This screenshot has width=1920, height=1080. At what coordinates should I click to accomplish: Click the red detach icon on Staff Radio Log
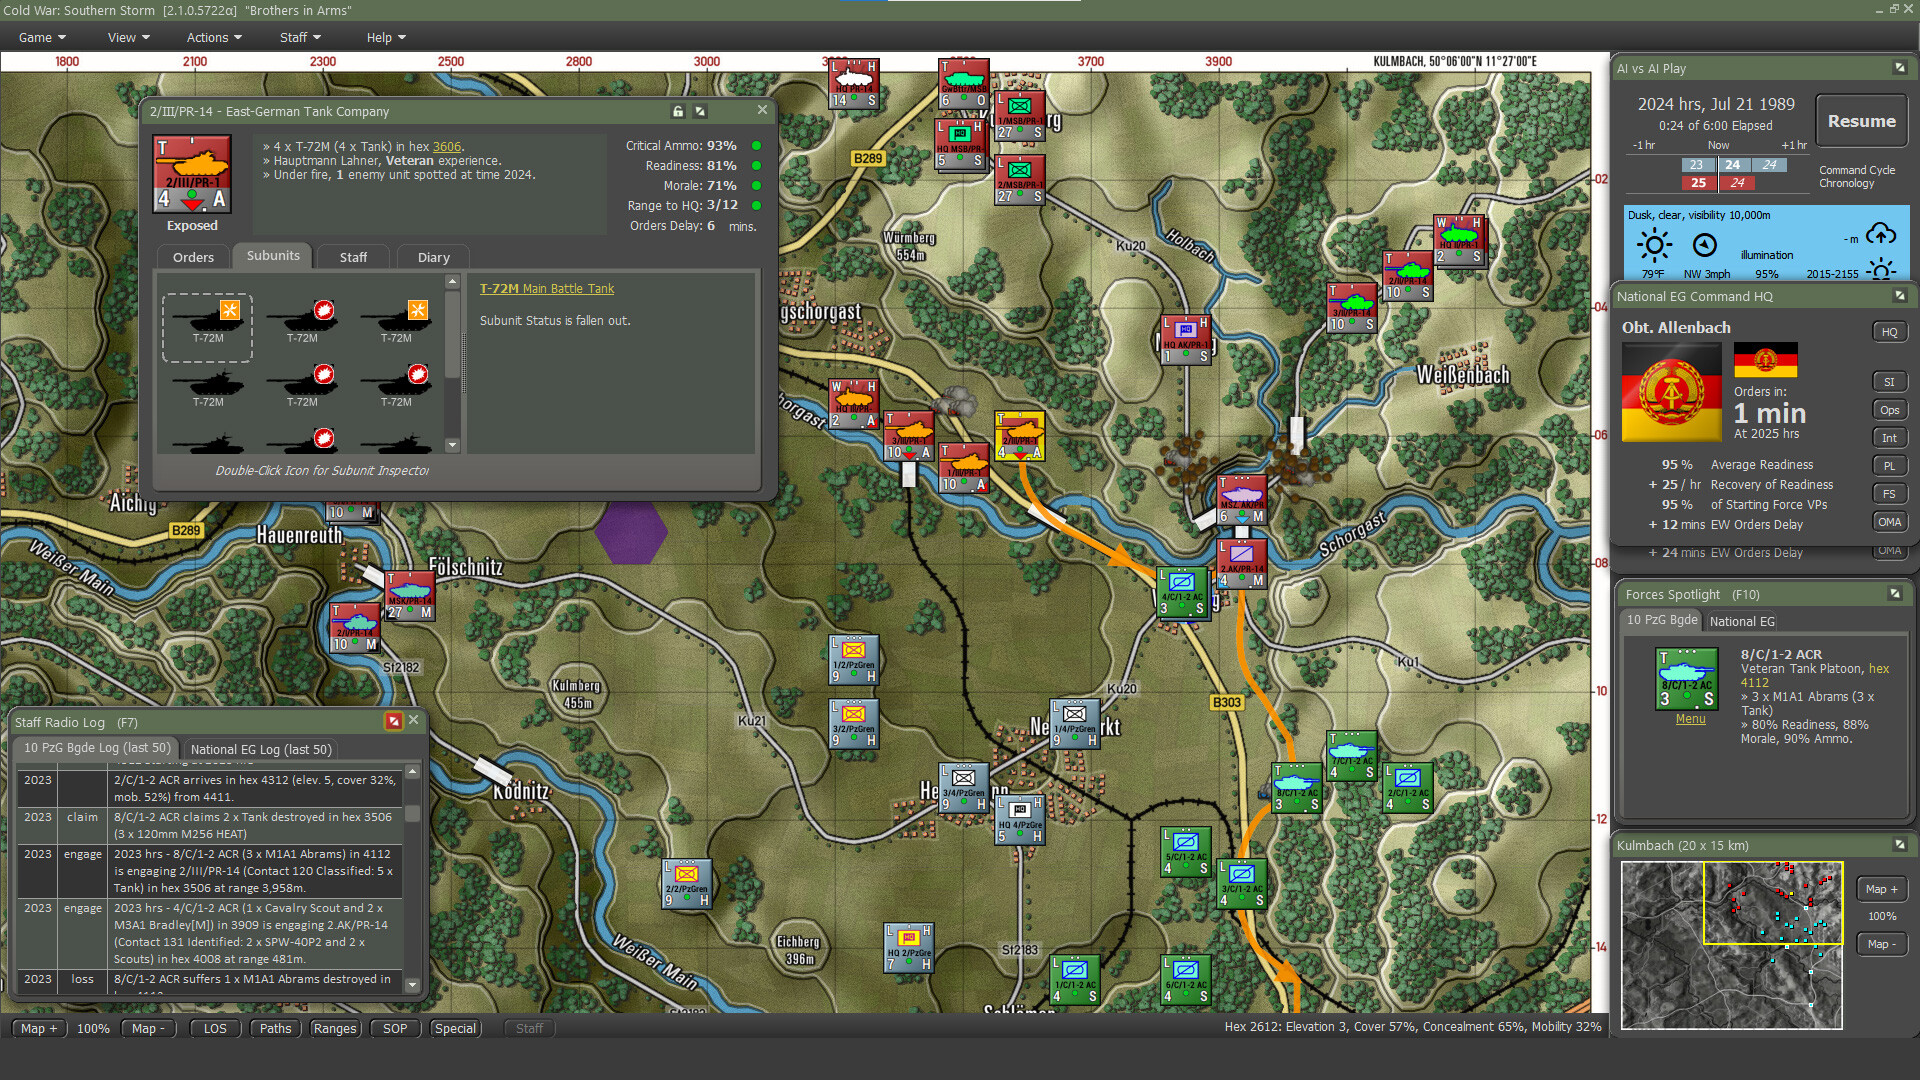click(393, 720)
